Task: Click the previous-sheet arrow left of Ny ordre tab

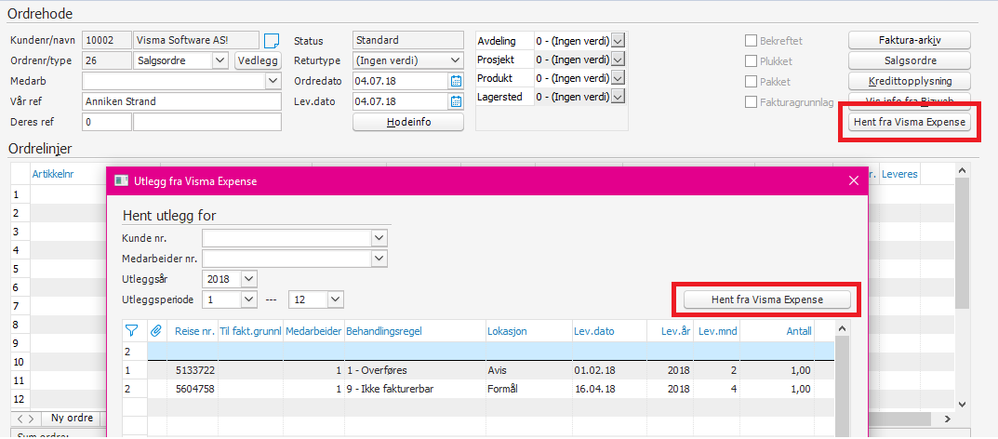Action: tap(20, 418)
